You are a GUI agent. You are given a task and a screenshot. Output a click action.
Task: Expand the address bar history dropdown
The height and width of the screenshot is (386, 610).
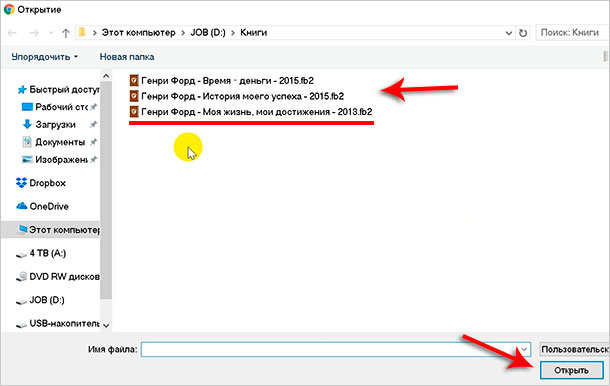point(508,33)
